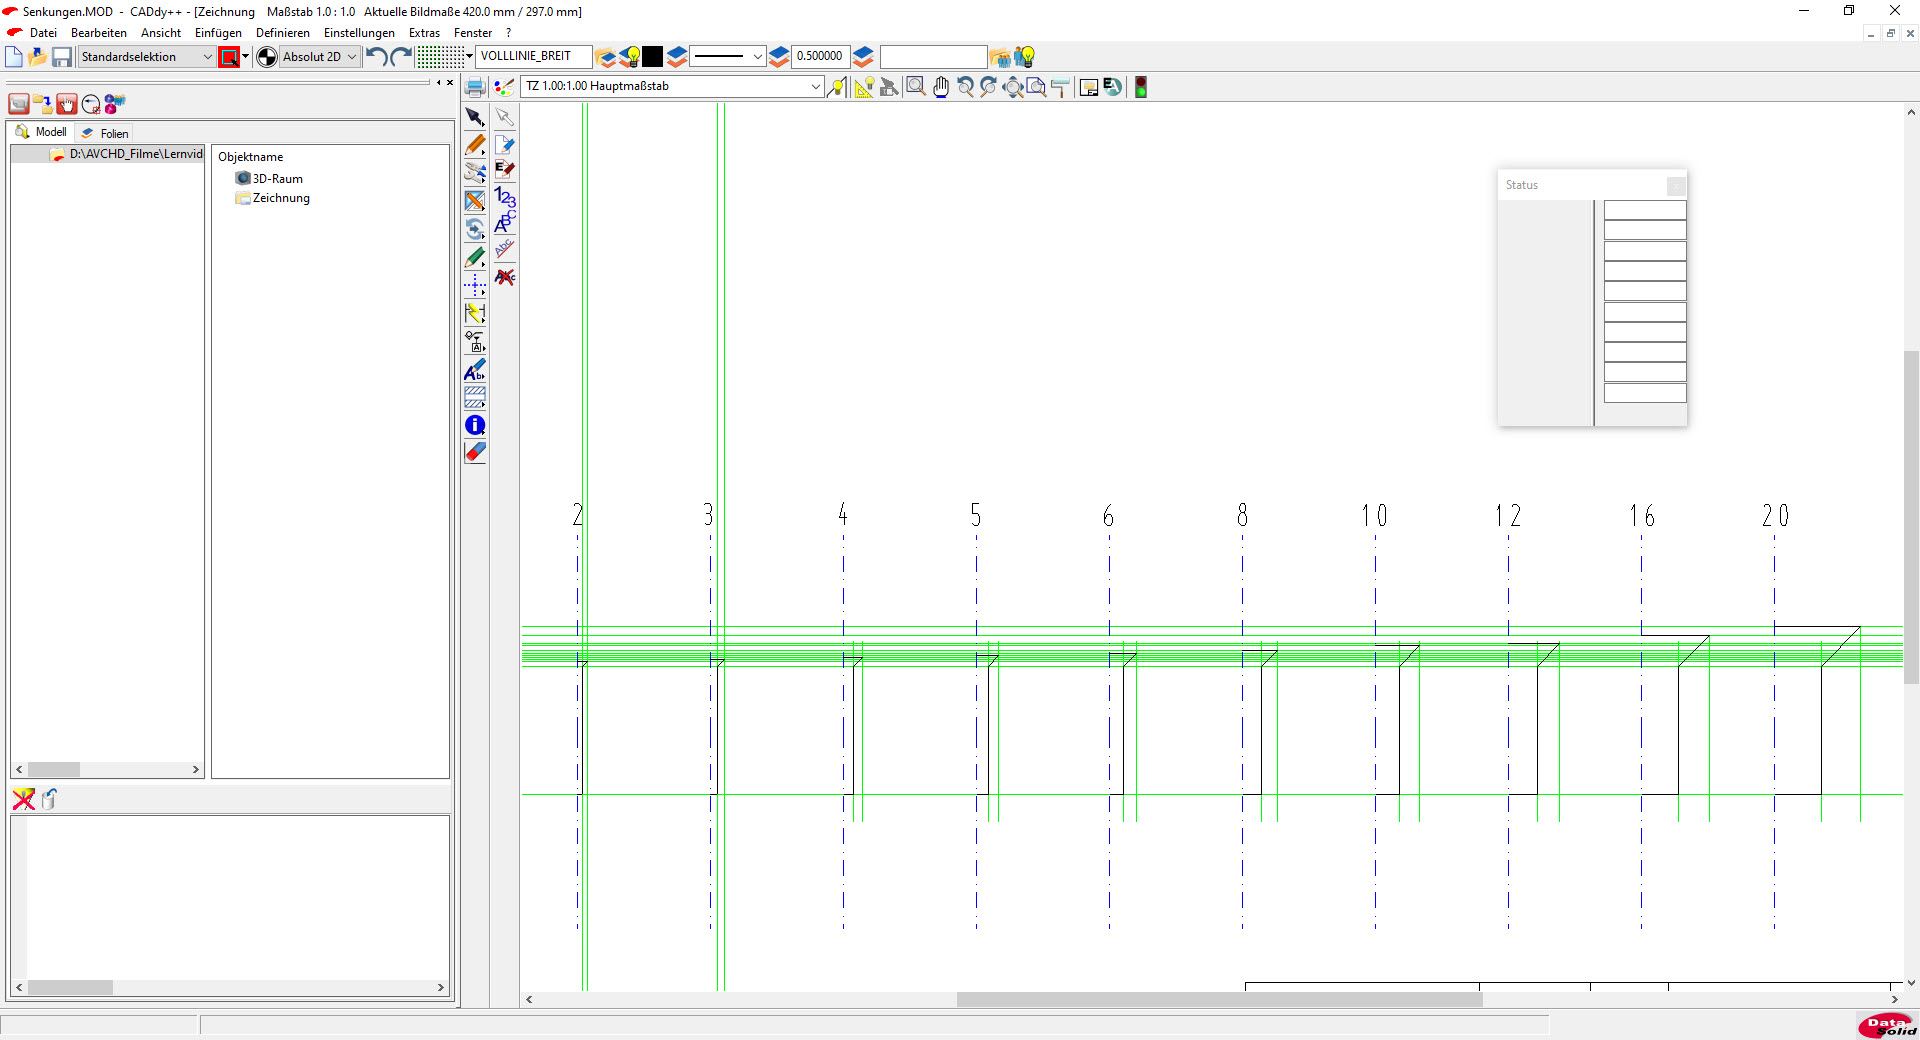Select the hatching pattern tool
This screenshot has height=1040, width=1920.
pos(475,397)
